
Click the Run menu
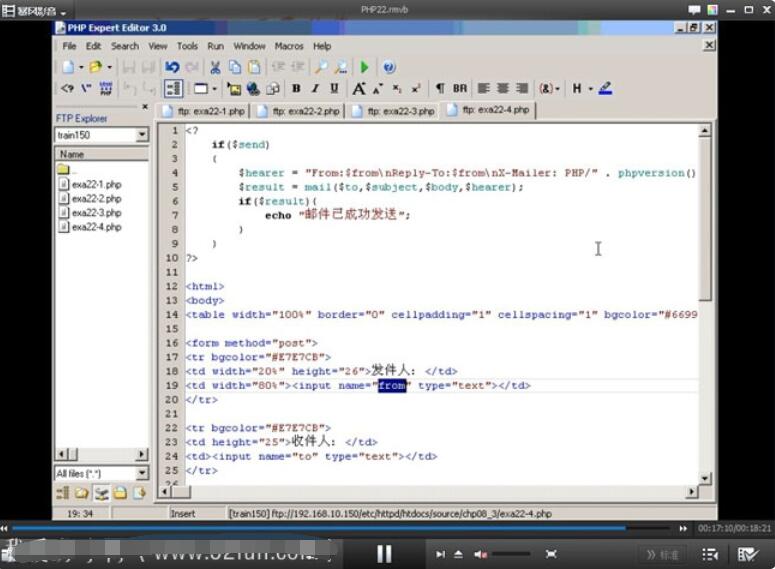point(215,46)
